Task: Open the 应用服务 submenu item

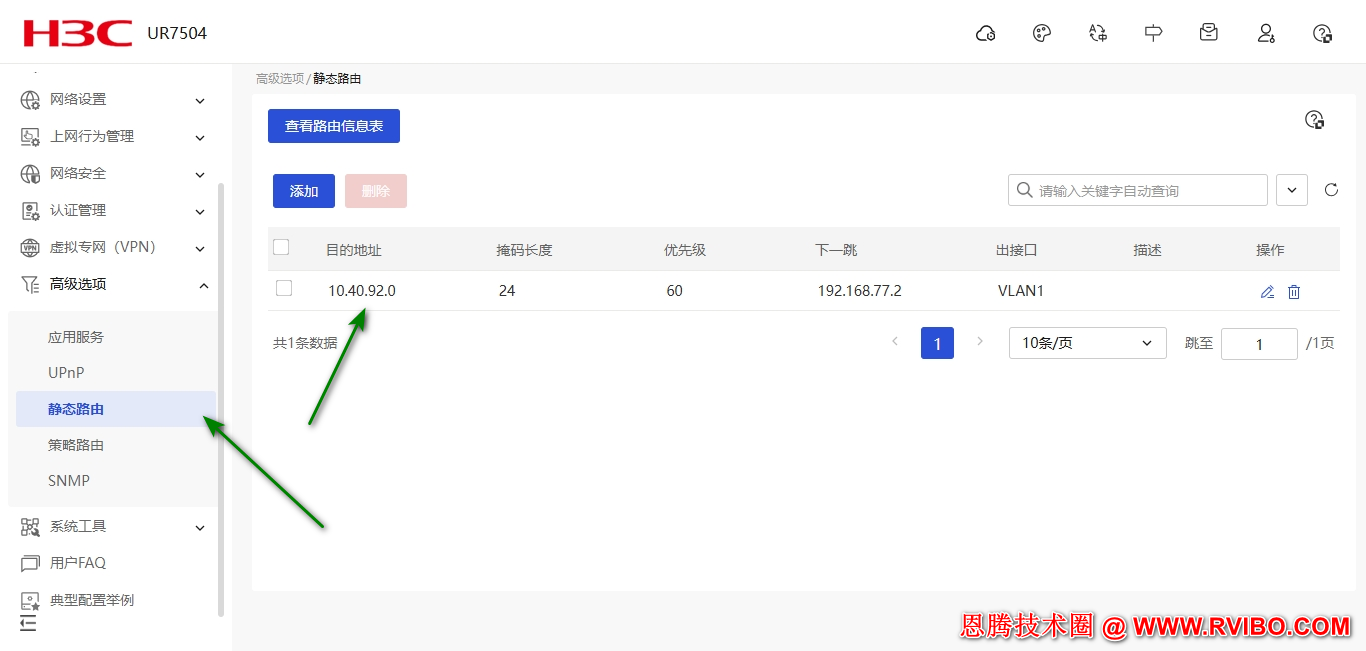Action: click(x=76, y=337)
